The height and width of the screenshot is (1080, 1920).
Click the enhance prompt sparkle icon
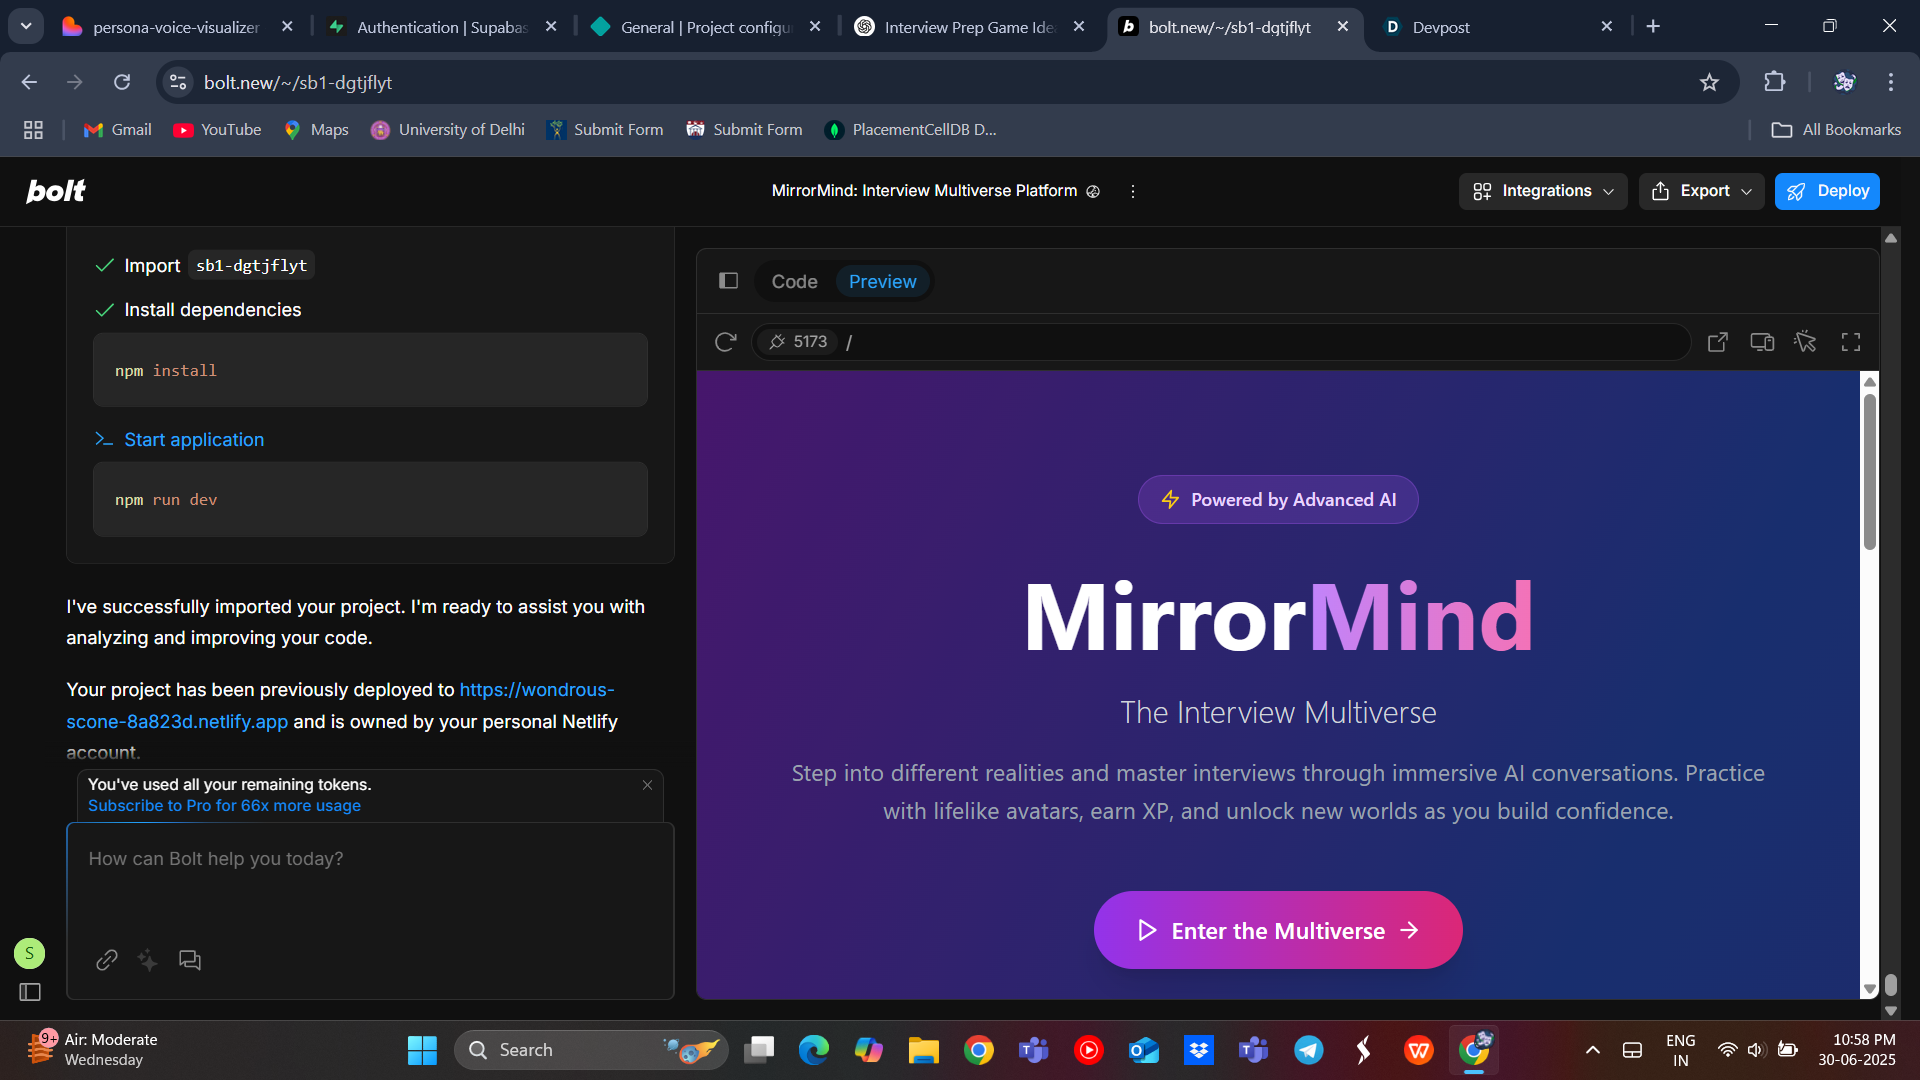click(x=148, y=960)
